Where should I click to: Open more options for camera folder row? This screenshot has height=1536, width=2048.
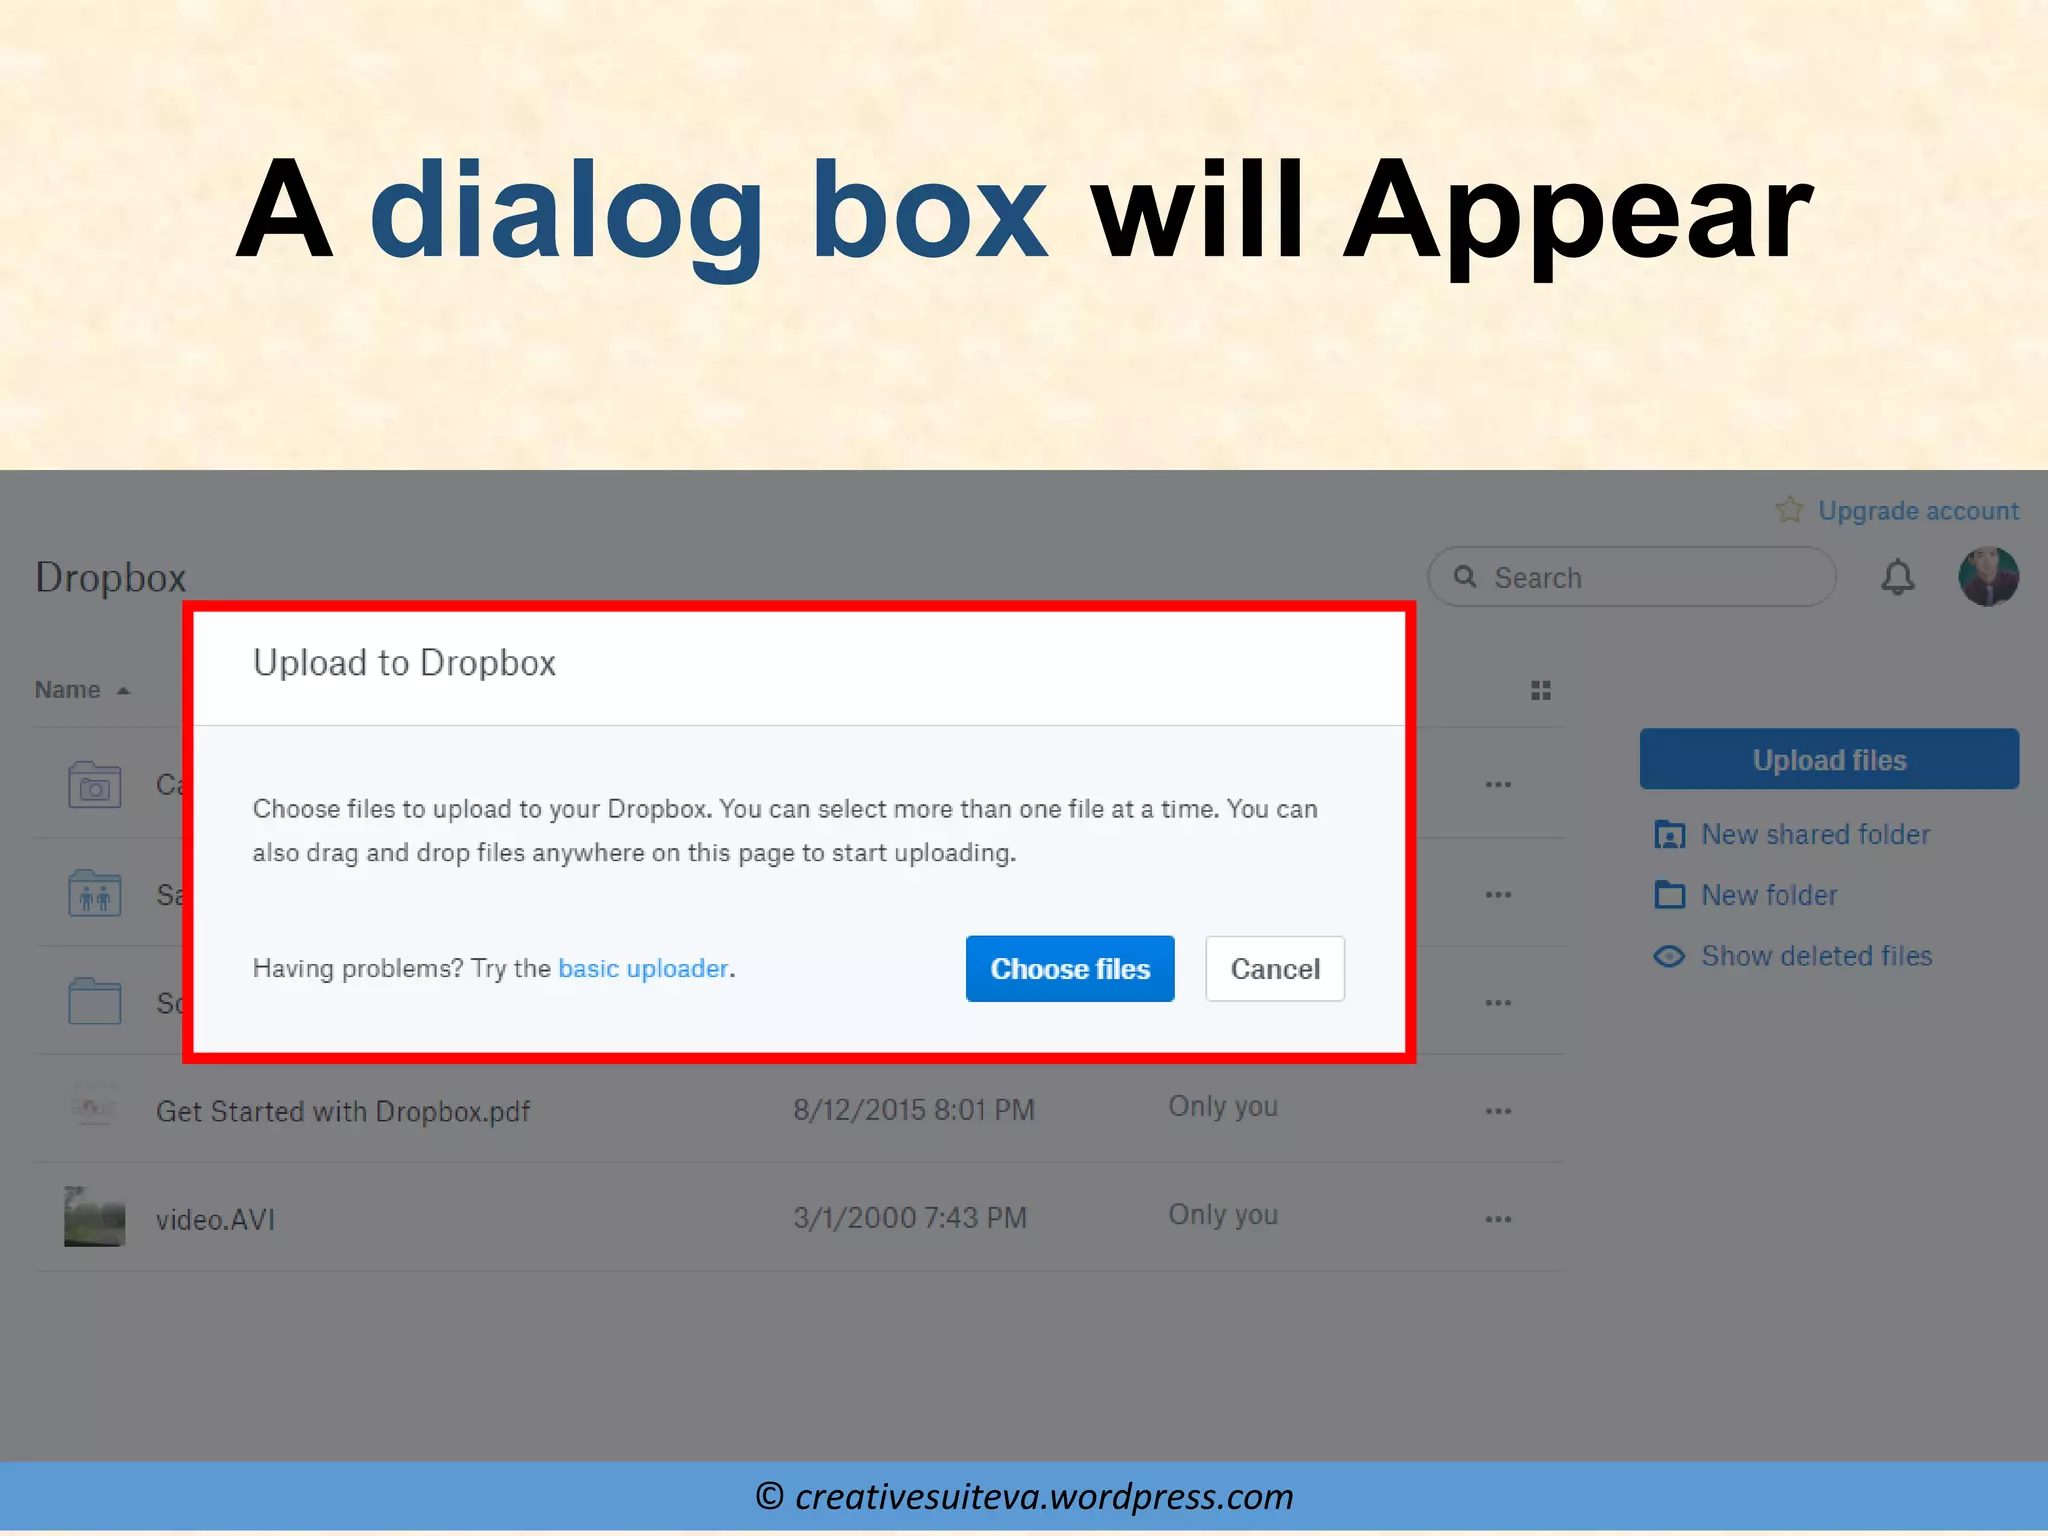coord(1498,785)
